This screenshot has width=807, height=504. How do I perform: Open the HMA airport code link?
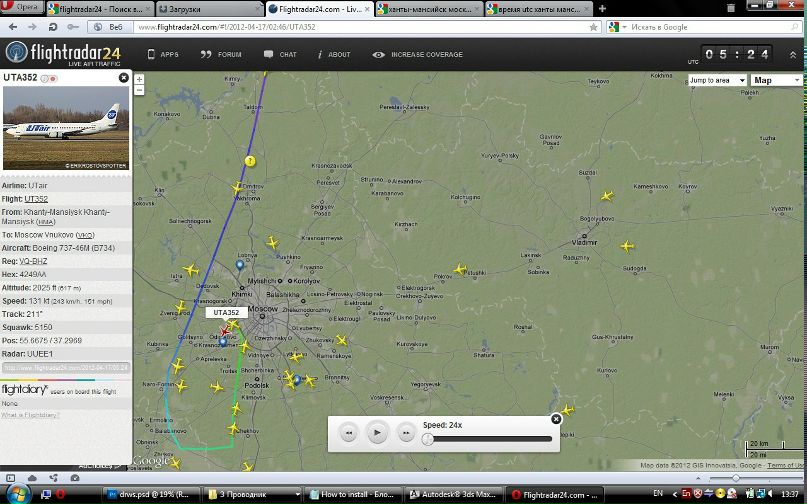click(x=46, y=222)
